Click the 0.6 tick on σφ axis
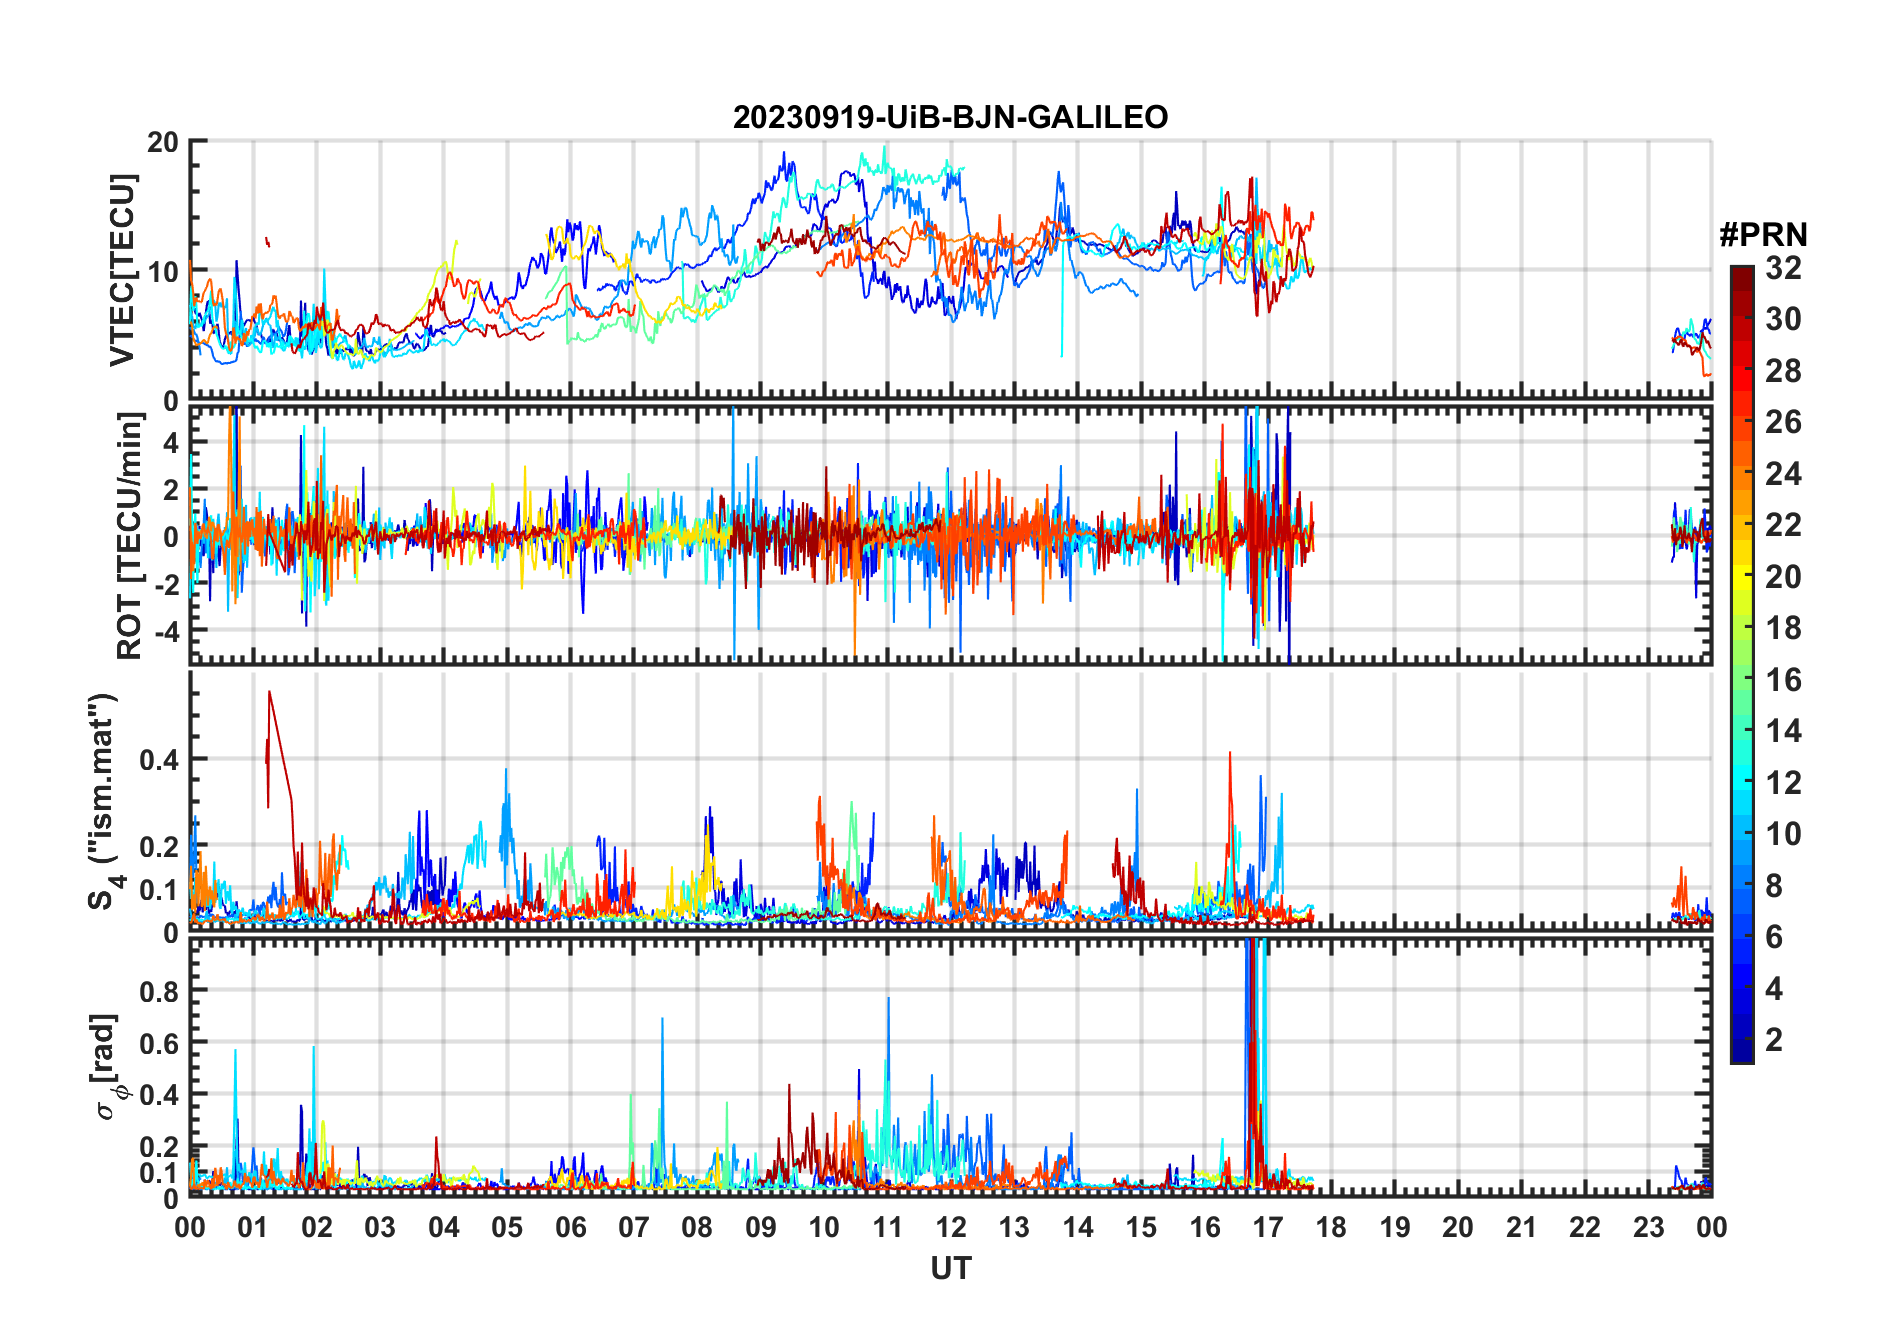The image size is (1902, 1330). point(160,1043)
